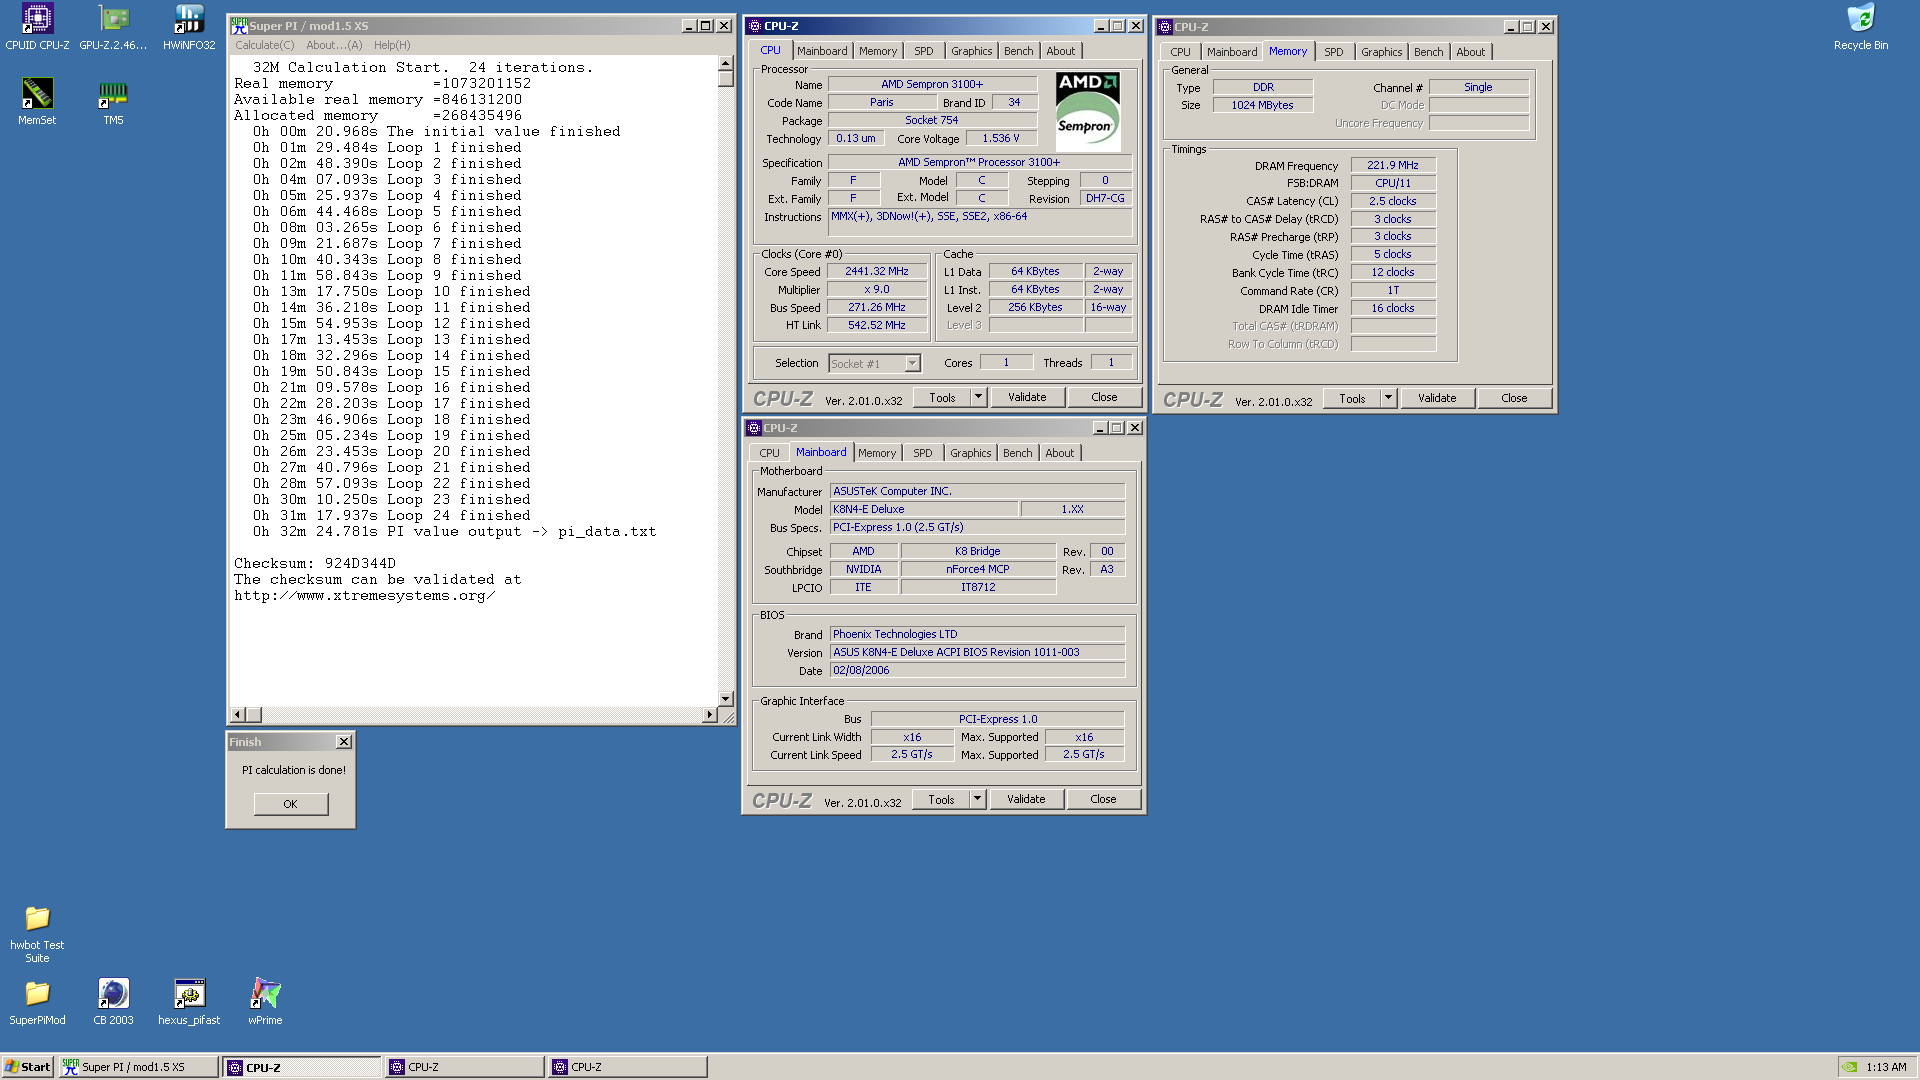The width and height of the screenshot is (1920, 1080).
Task: Open CPU tab in Memory window
Action: 1181,52
